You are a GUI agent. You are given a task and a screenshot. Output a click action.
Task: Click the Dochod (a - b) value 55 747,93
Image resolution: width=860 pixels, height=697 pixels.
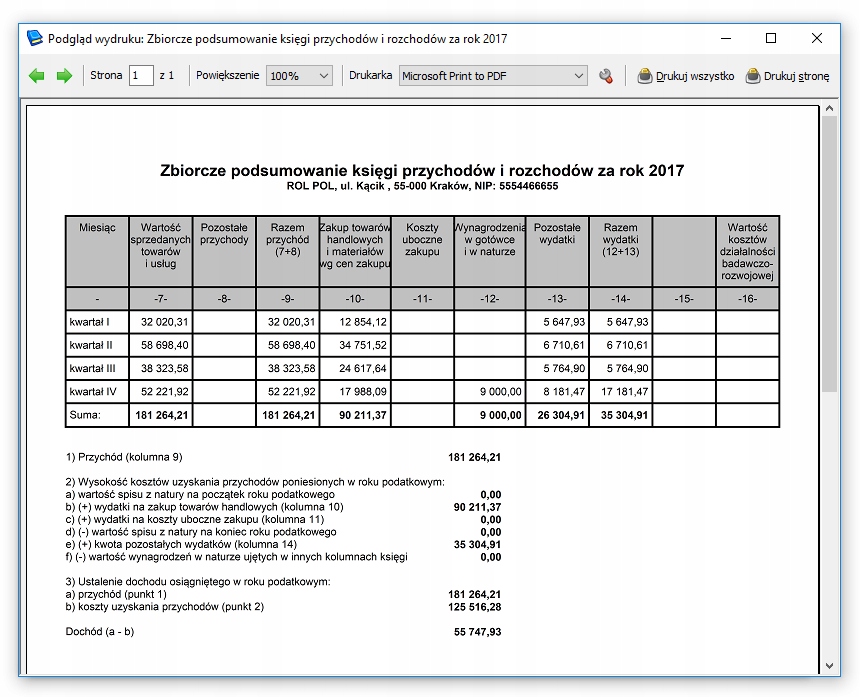point(477,632)
